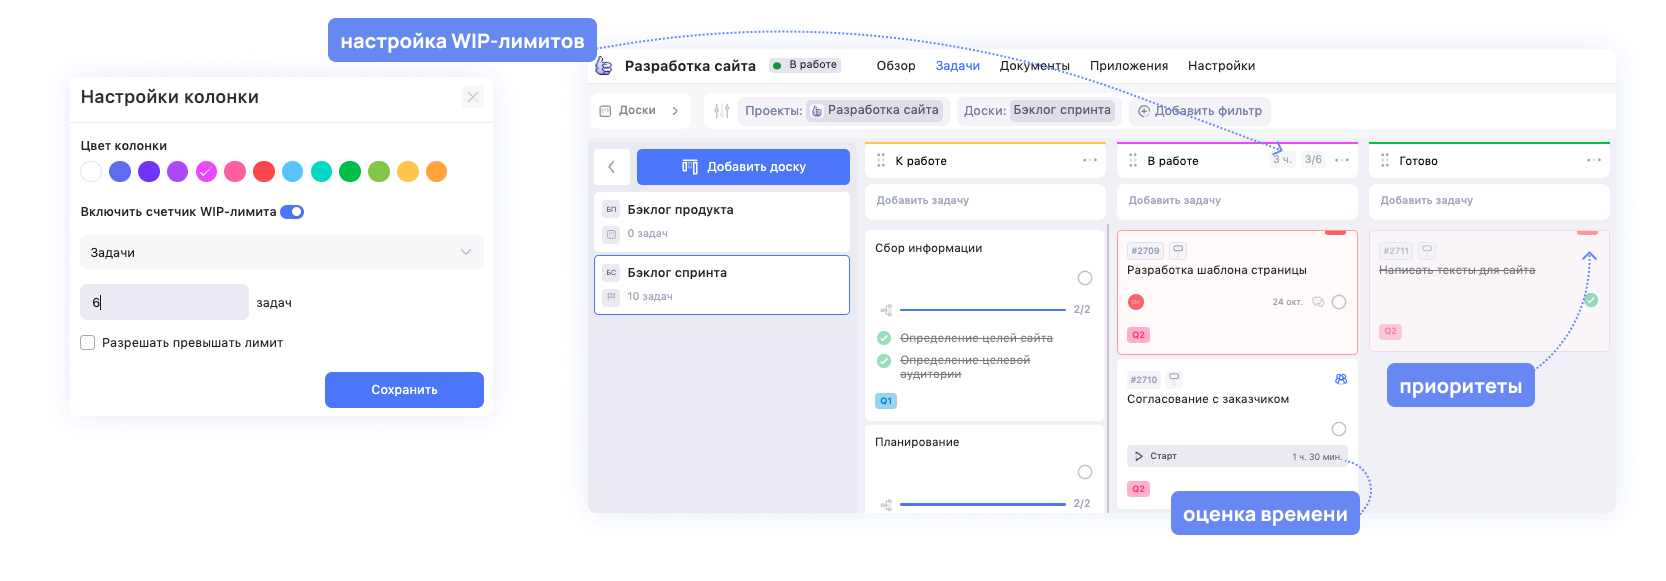The width and height of the screenshot is (1666, 581).
Task: Choose the dark green color swatch
Action: [350, 172]
